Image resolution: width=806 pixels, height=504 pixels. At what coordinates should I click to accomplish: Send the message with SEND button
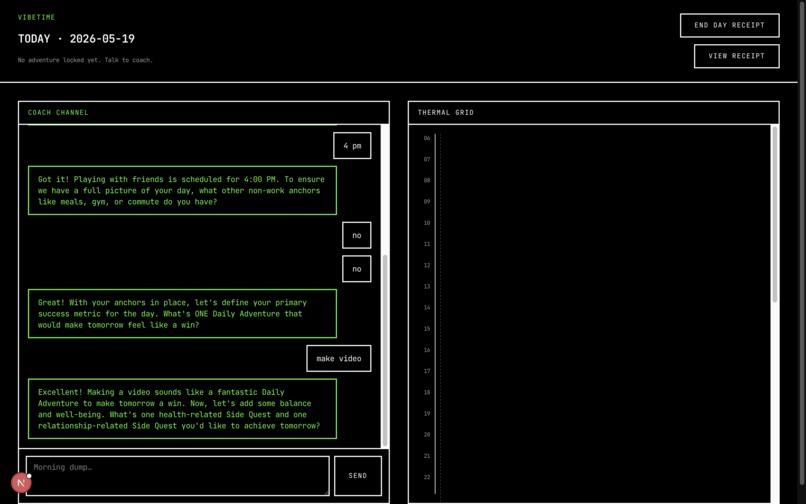[358, 476]
